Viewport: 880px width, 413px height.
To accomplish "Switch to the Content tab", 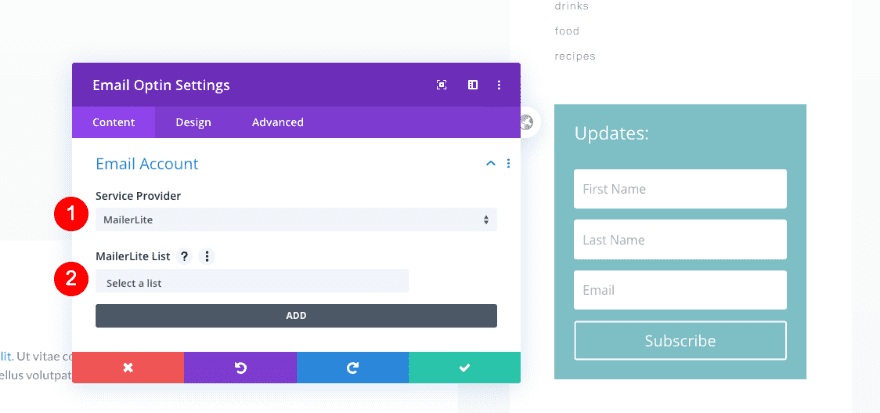I will pyautogui.click(x=113, y=122).
